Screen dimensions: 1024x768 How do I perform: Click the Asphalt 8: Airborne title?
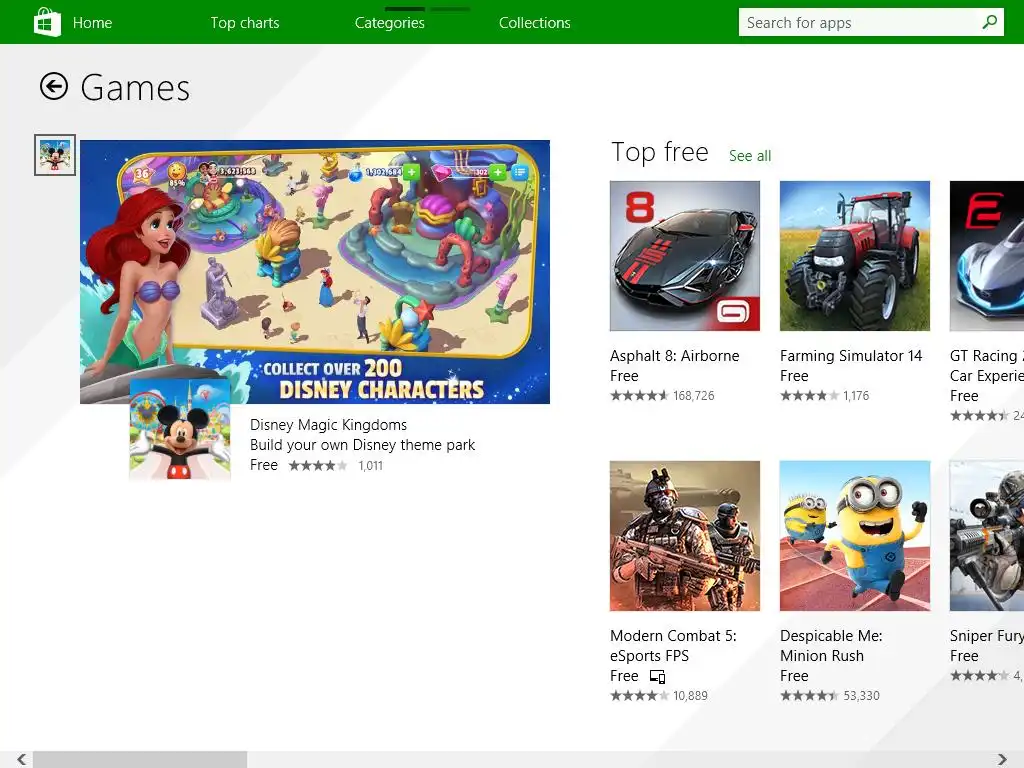tap(675, 355)
